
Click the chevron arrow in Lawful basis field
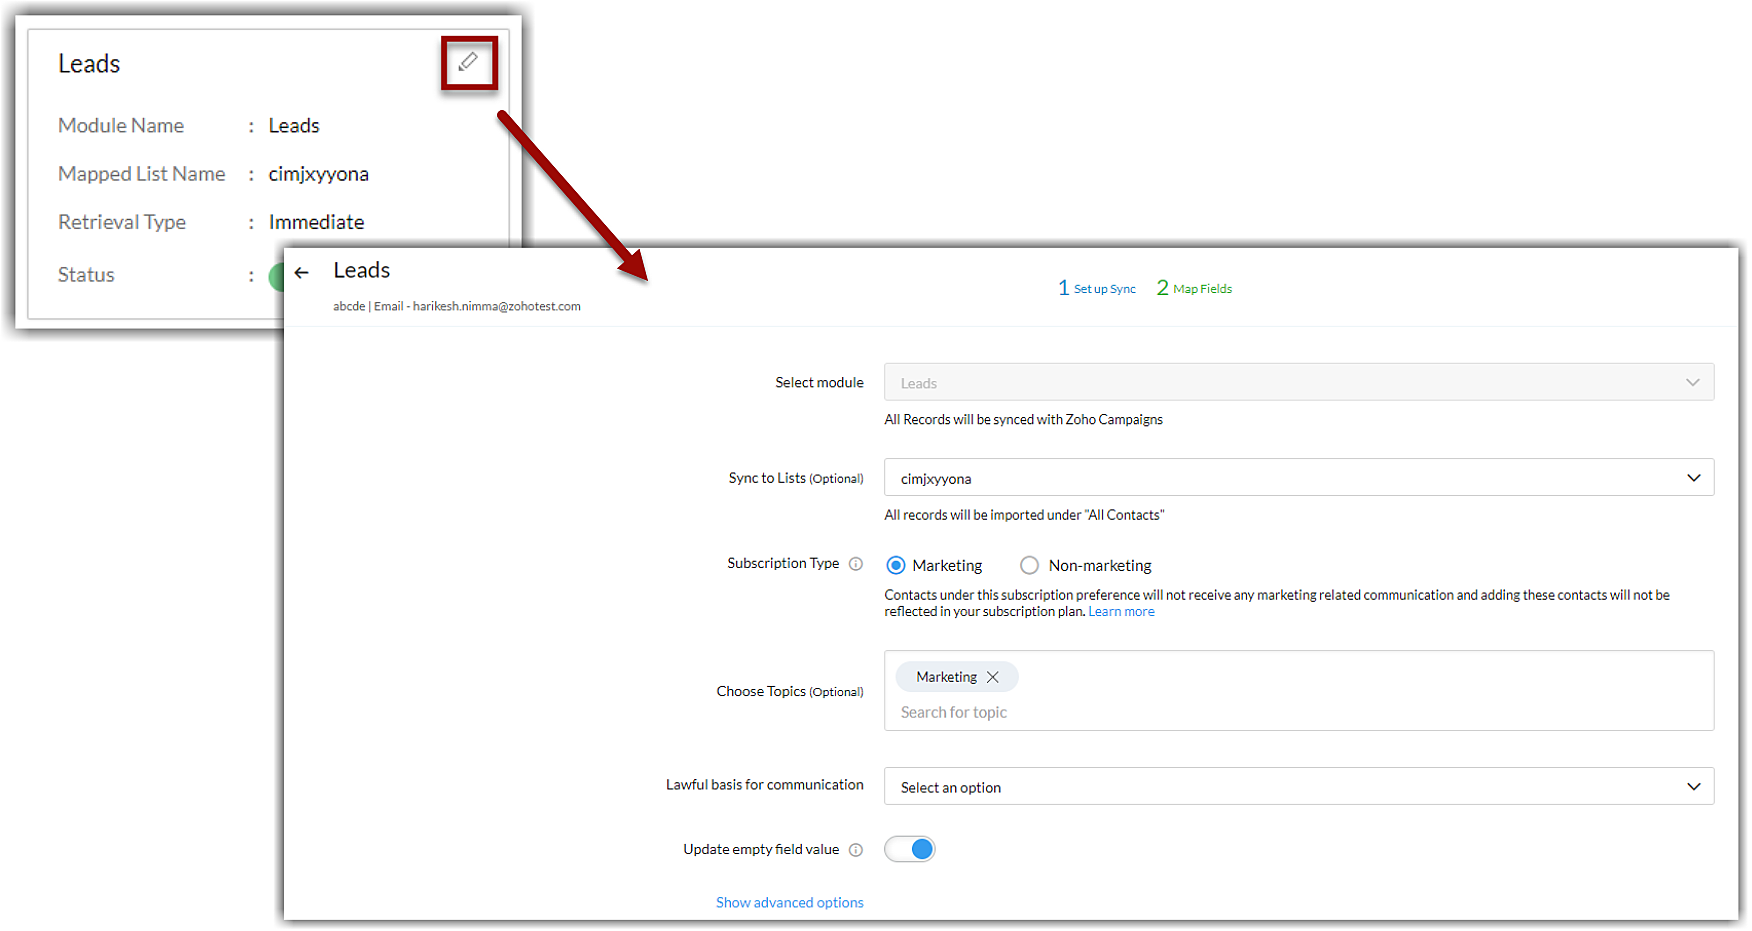point(1693,787)
